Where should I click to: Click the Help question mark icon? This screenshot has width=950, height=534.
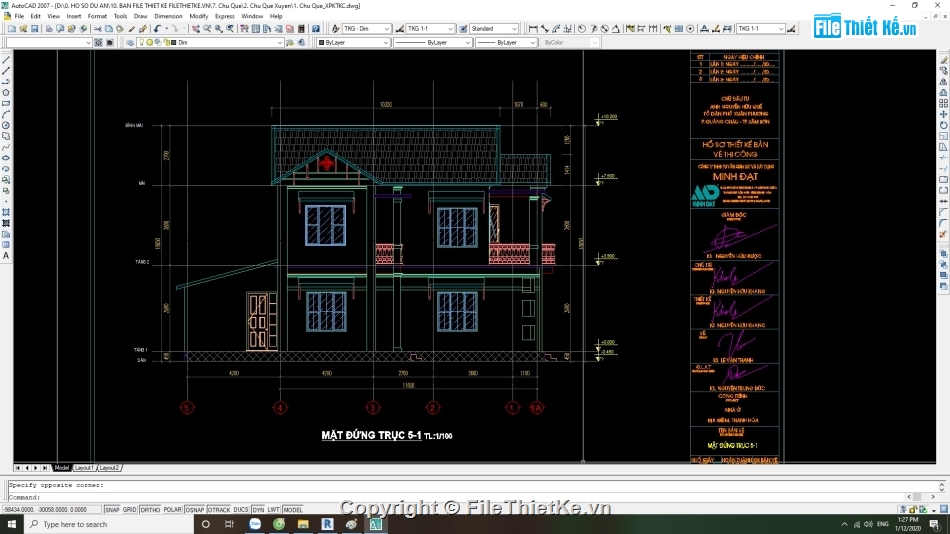(x=316, y=28)
